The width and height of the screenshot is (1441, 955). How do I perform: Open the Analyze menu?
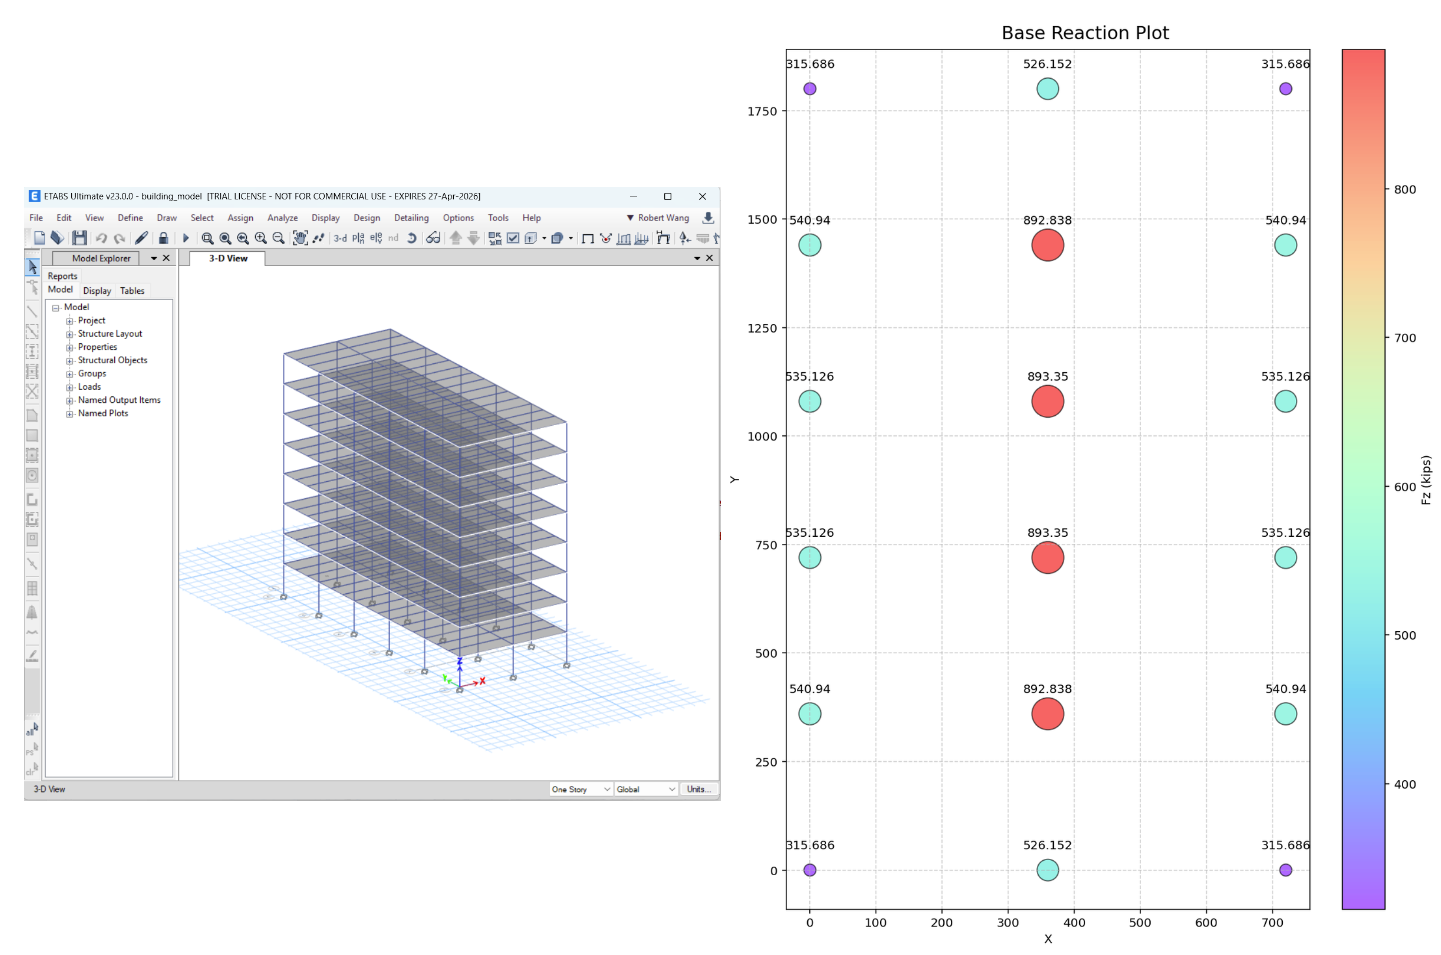[282, 218]
